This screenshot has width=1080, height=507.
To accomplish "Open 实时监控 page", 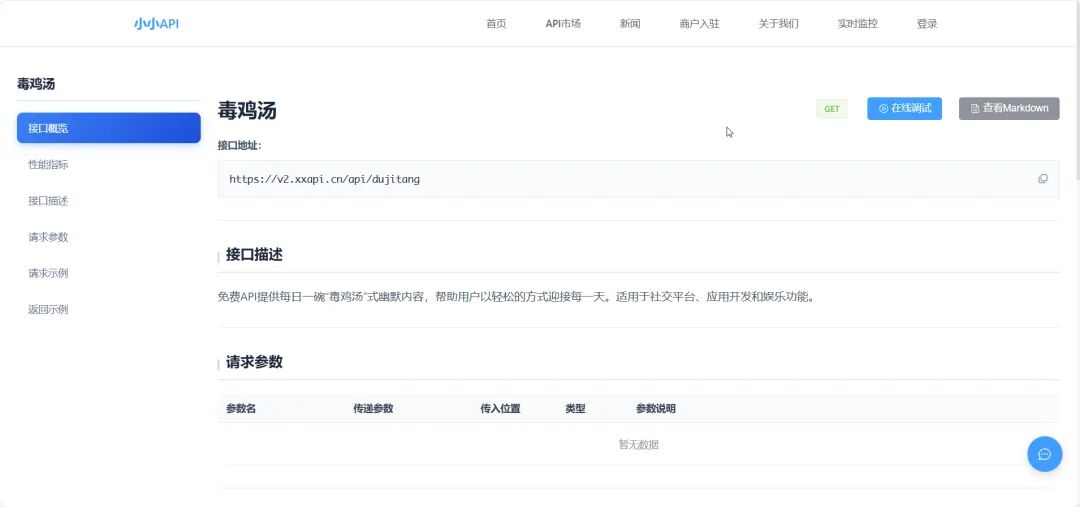I will (x=858, y=23).
